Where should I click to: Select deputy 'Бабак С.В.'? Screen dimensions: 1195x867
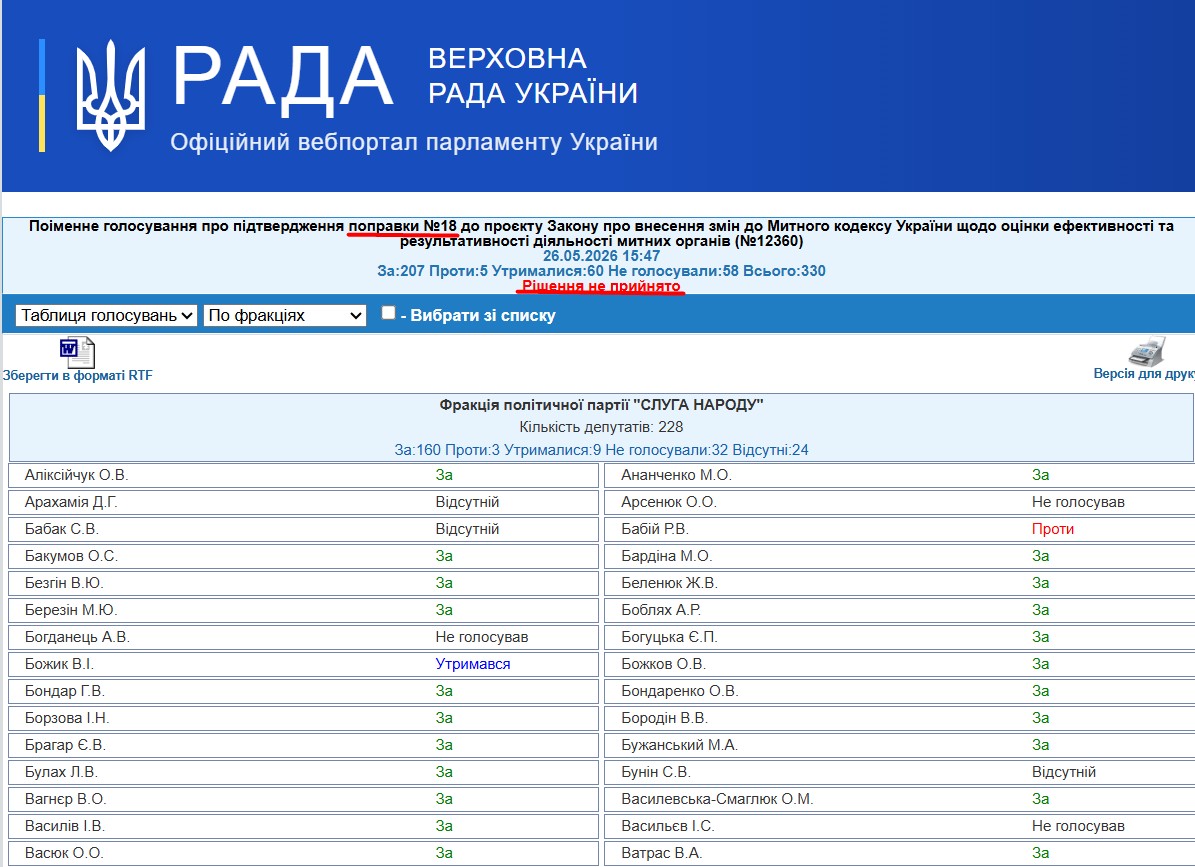(x=62, y=529)
